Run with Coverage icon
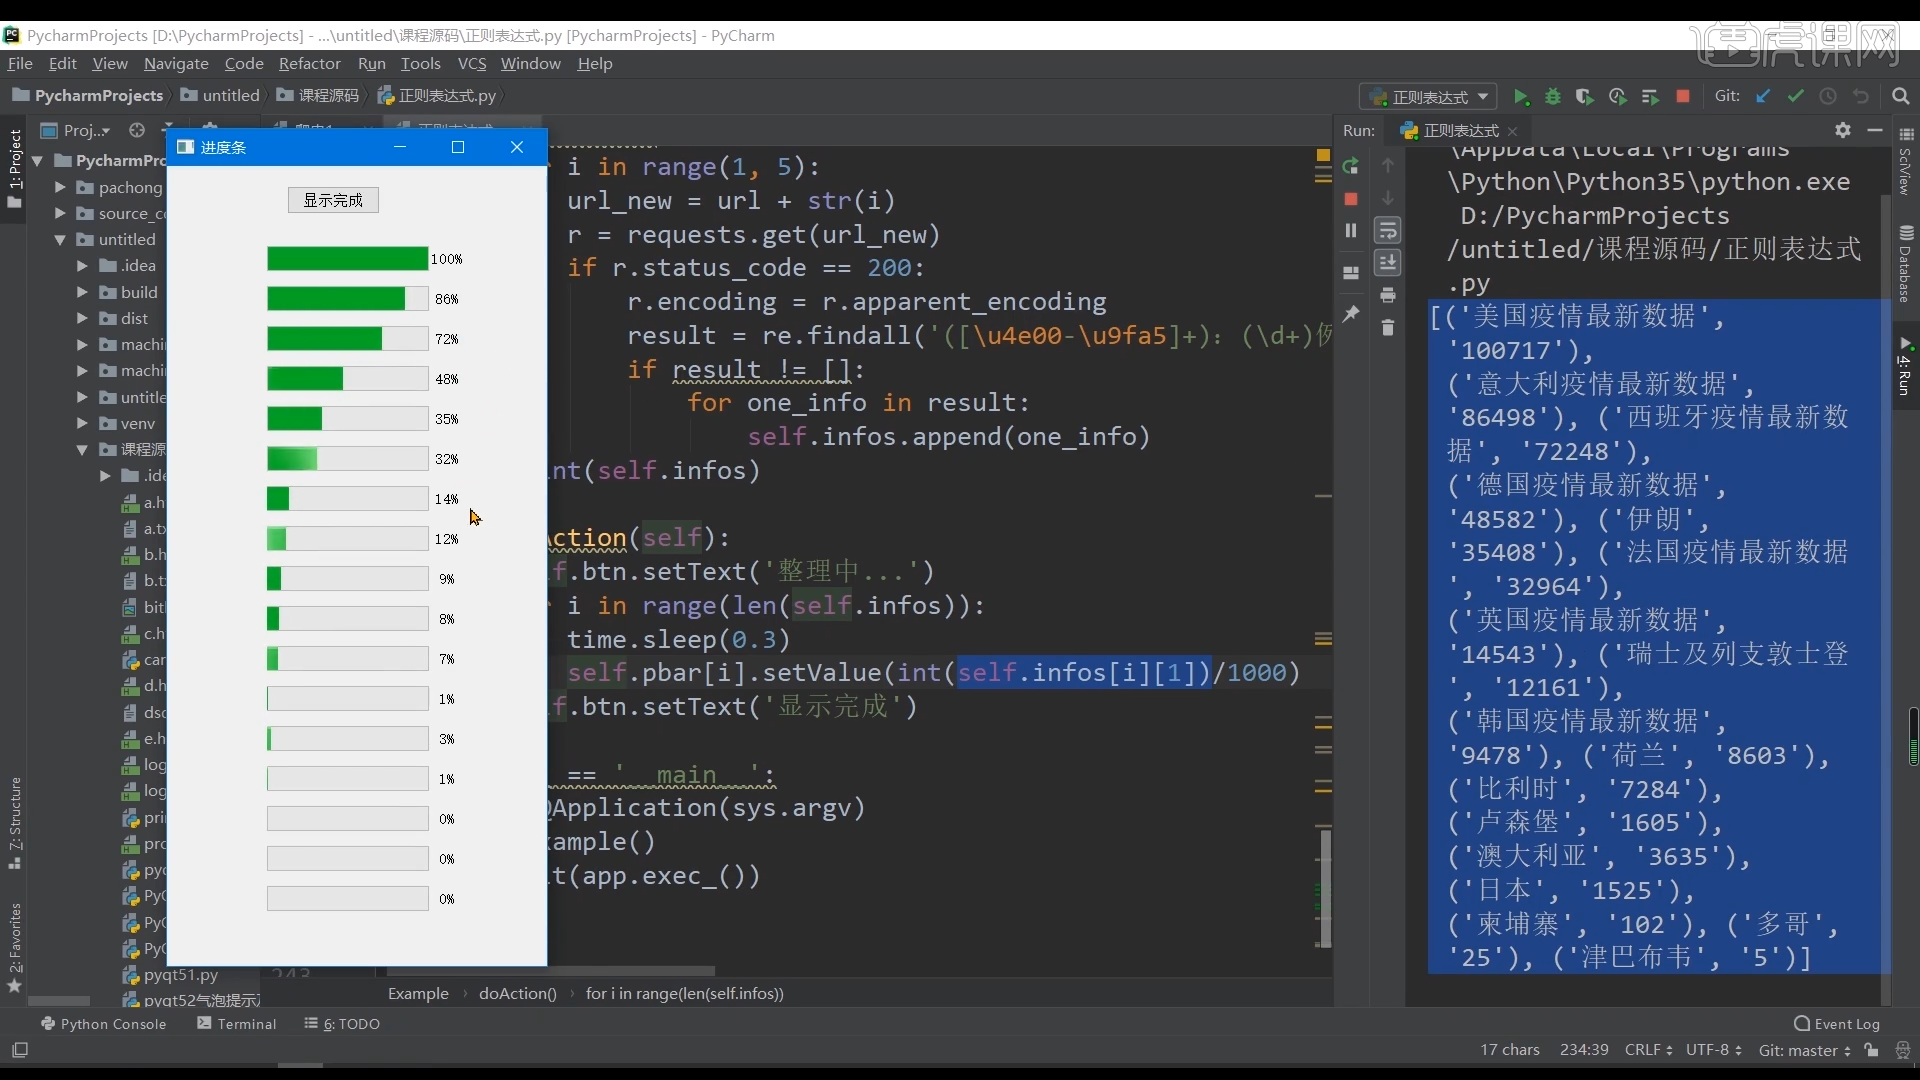Image resolution: width=1920 pixels, height=1080 pixels. tap(1585, 97)
